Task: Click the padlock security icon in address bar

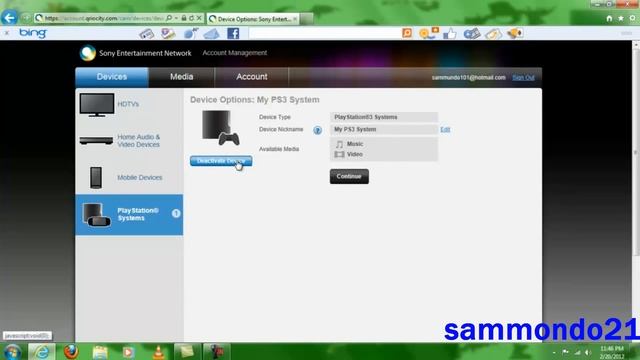Action: coord(184,18)
